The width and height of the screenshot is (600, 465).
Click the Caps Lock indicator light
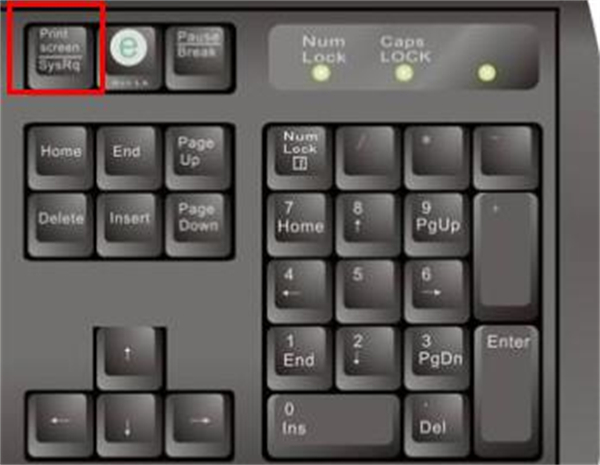tap(404, 73)
